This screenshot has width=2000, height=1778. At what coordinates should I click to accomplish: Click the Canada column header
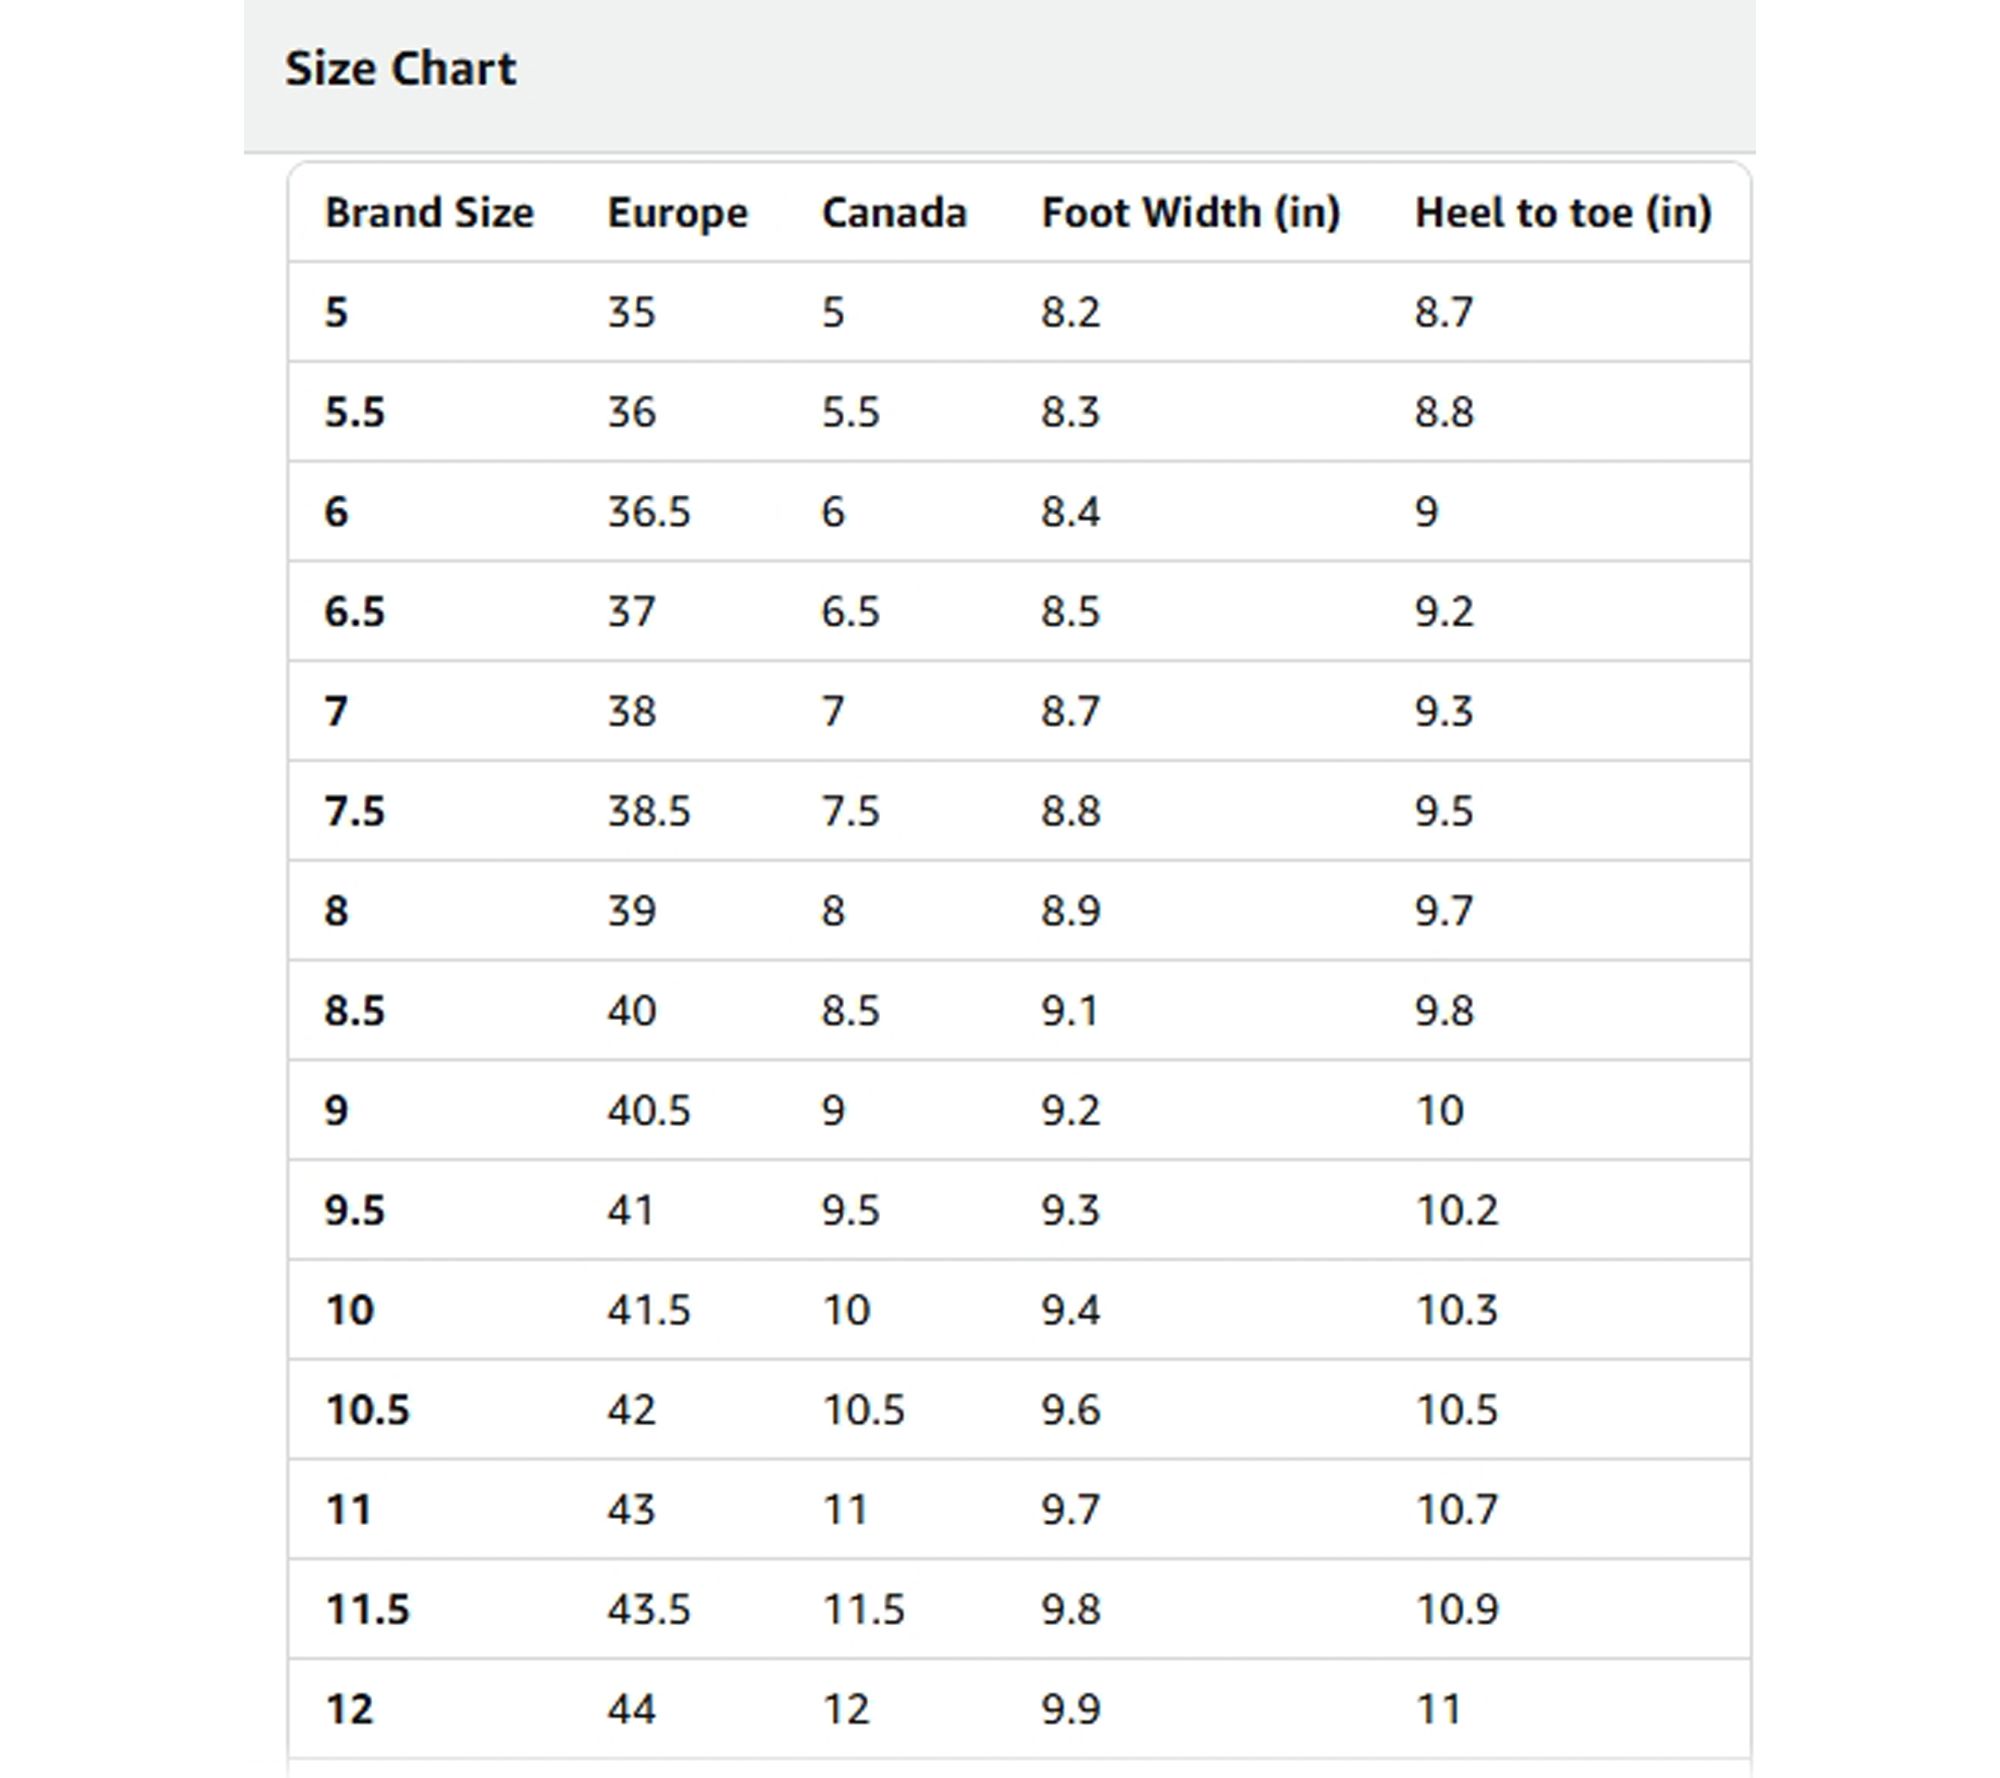pos(894,213)
